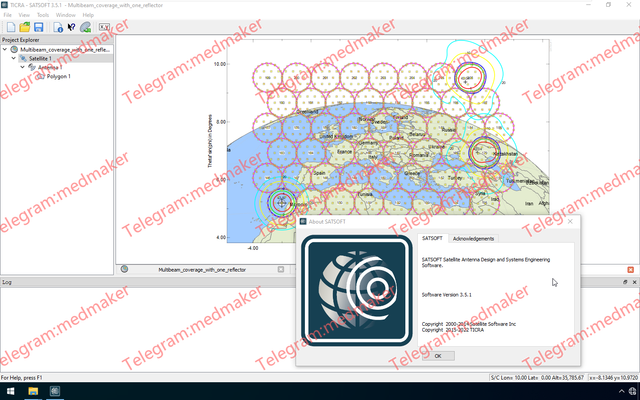This screenshot has width=640, height=400.
Task: Open the File menu
Action: point(7,15)
